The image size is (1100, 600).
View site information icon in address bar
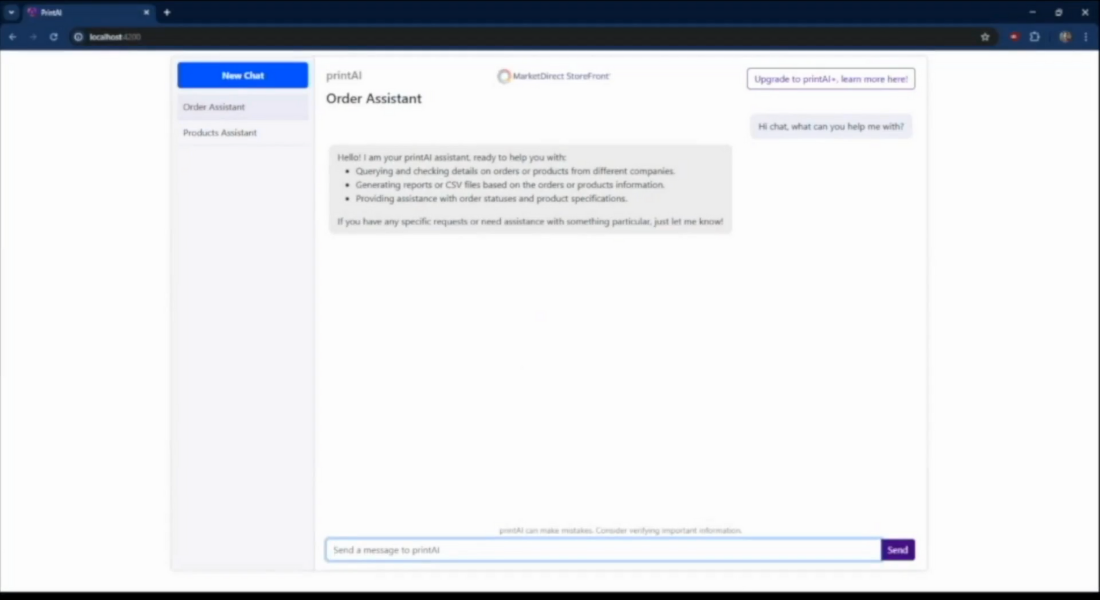[x=78, y=37]
